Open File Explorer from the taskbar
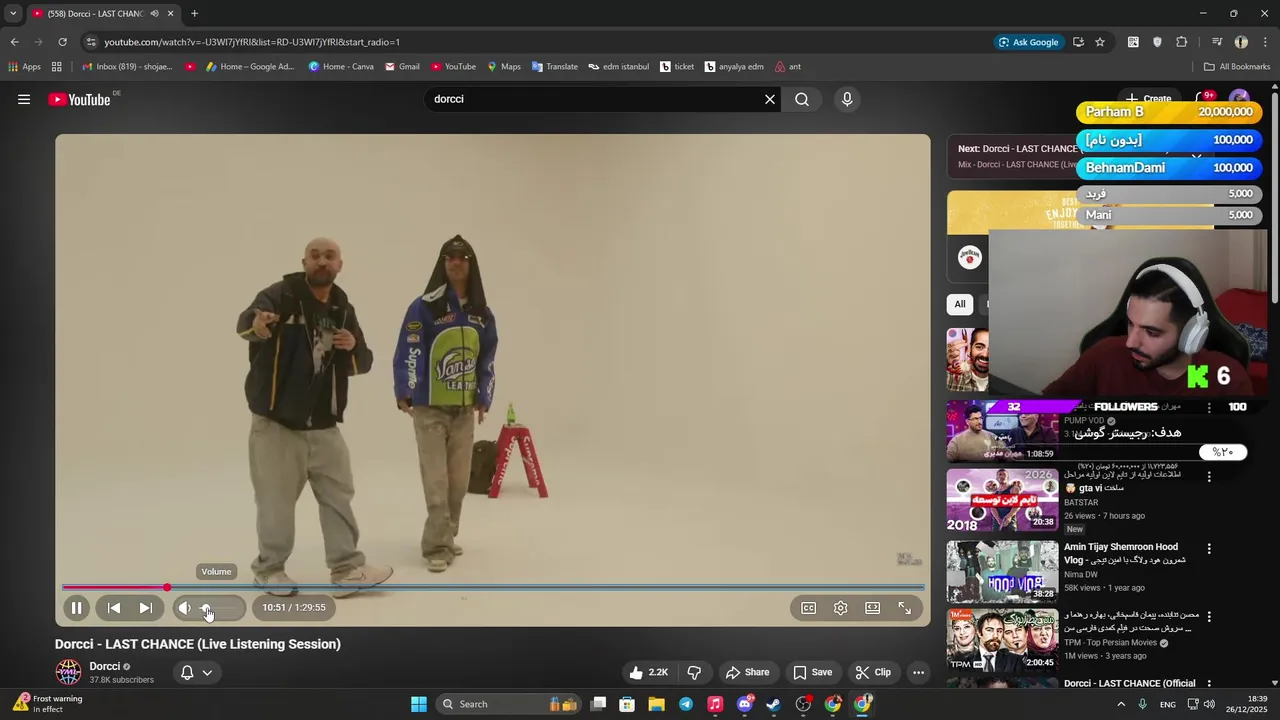 pyautogui.click(x=657, y=704)
